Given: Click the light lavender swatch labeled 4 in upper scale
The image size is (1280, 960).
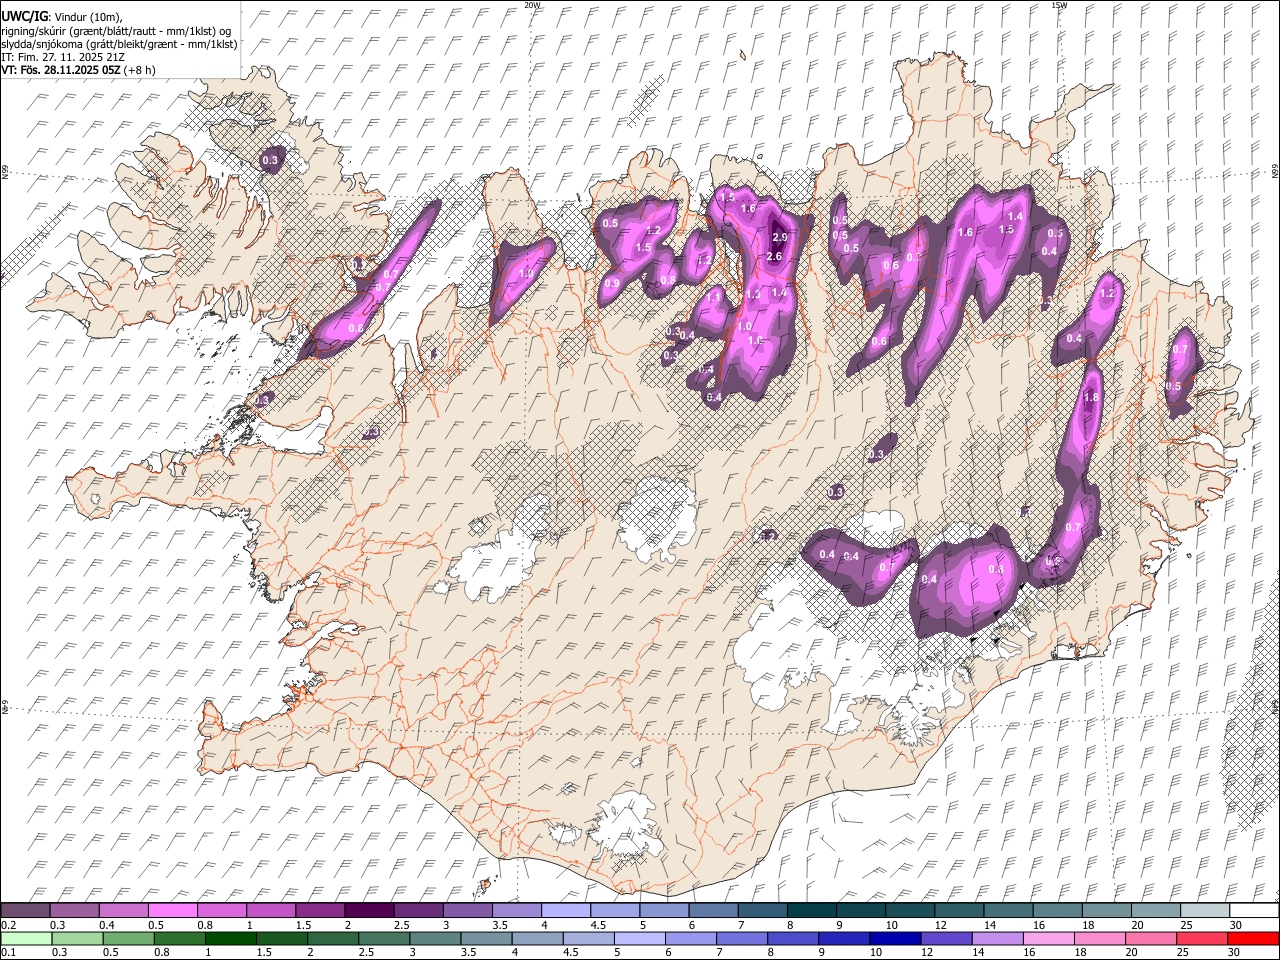Looking at the screenshot, I should [565, 910].
